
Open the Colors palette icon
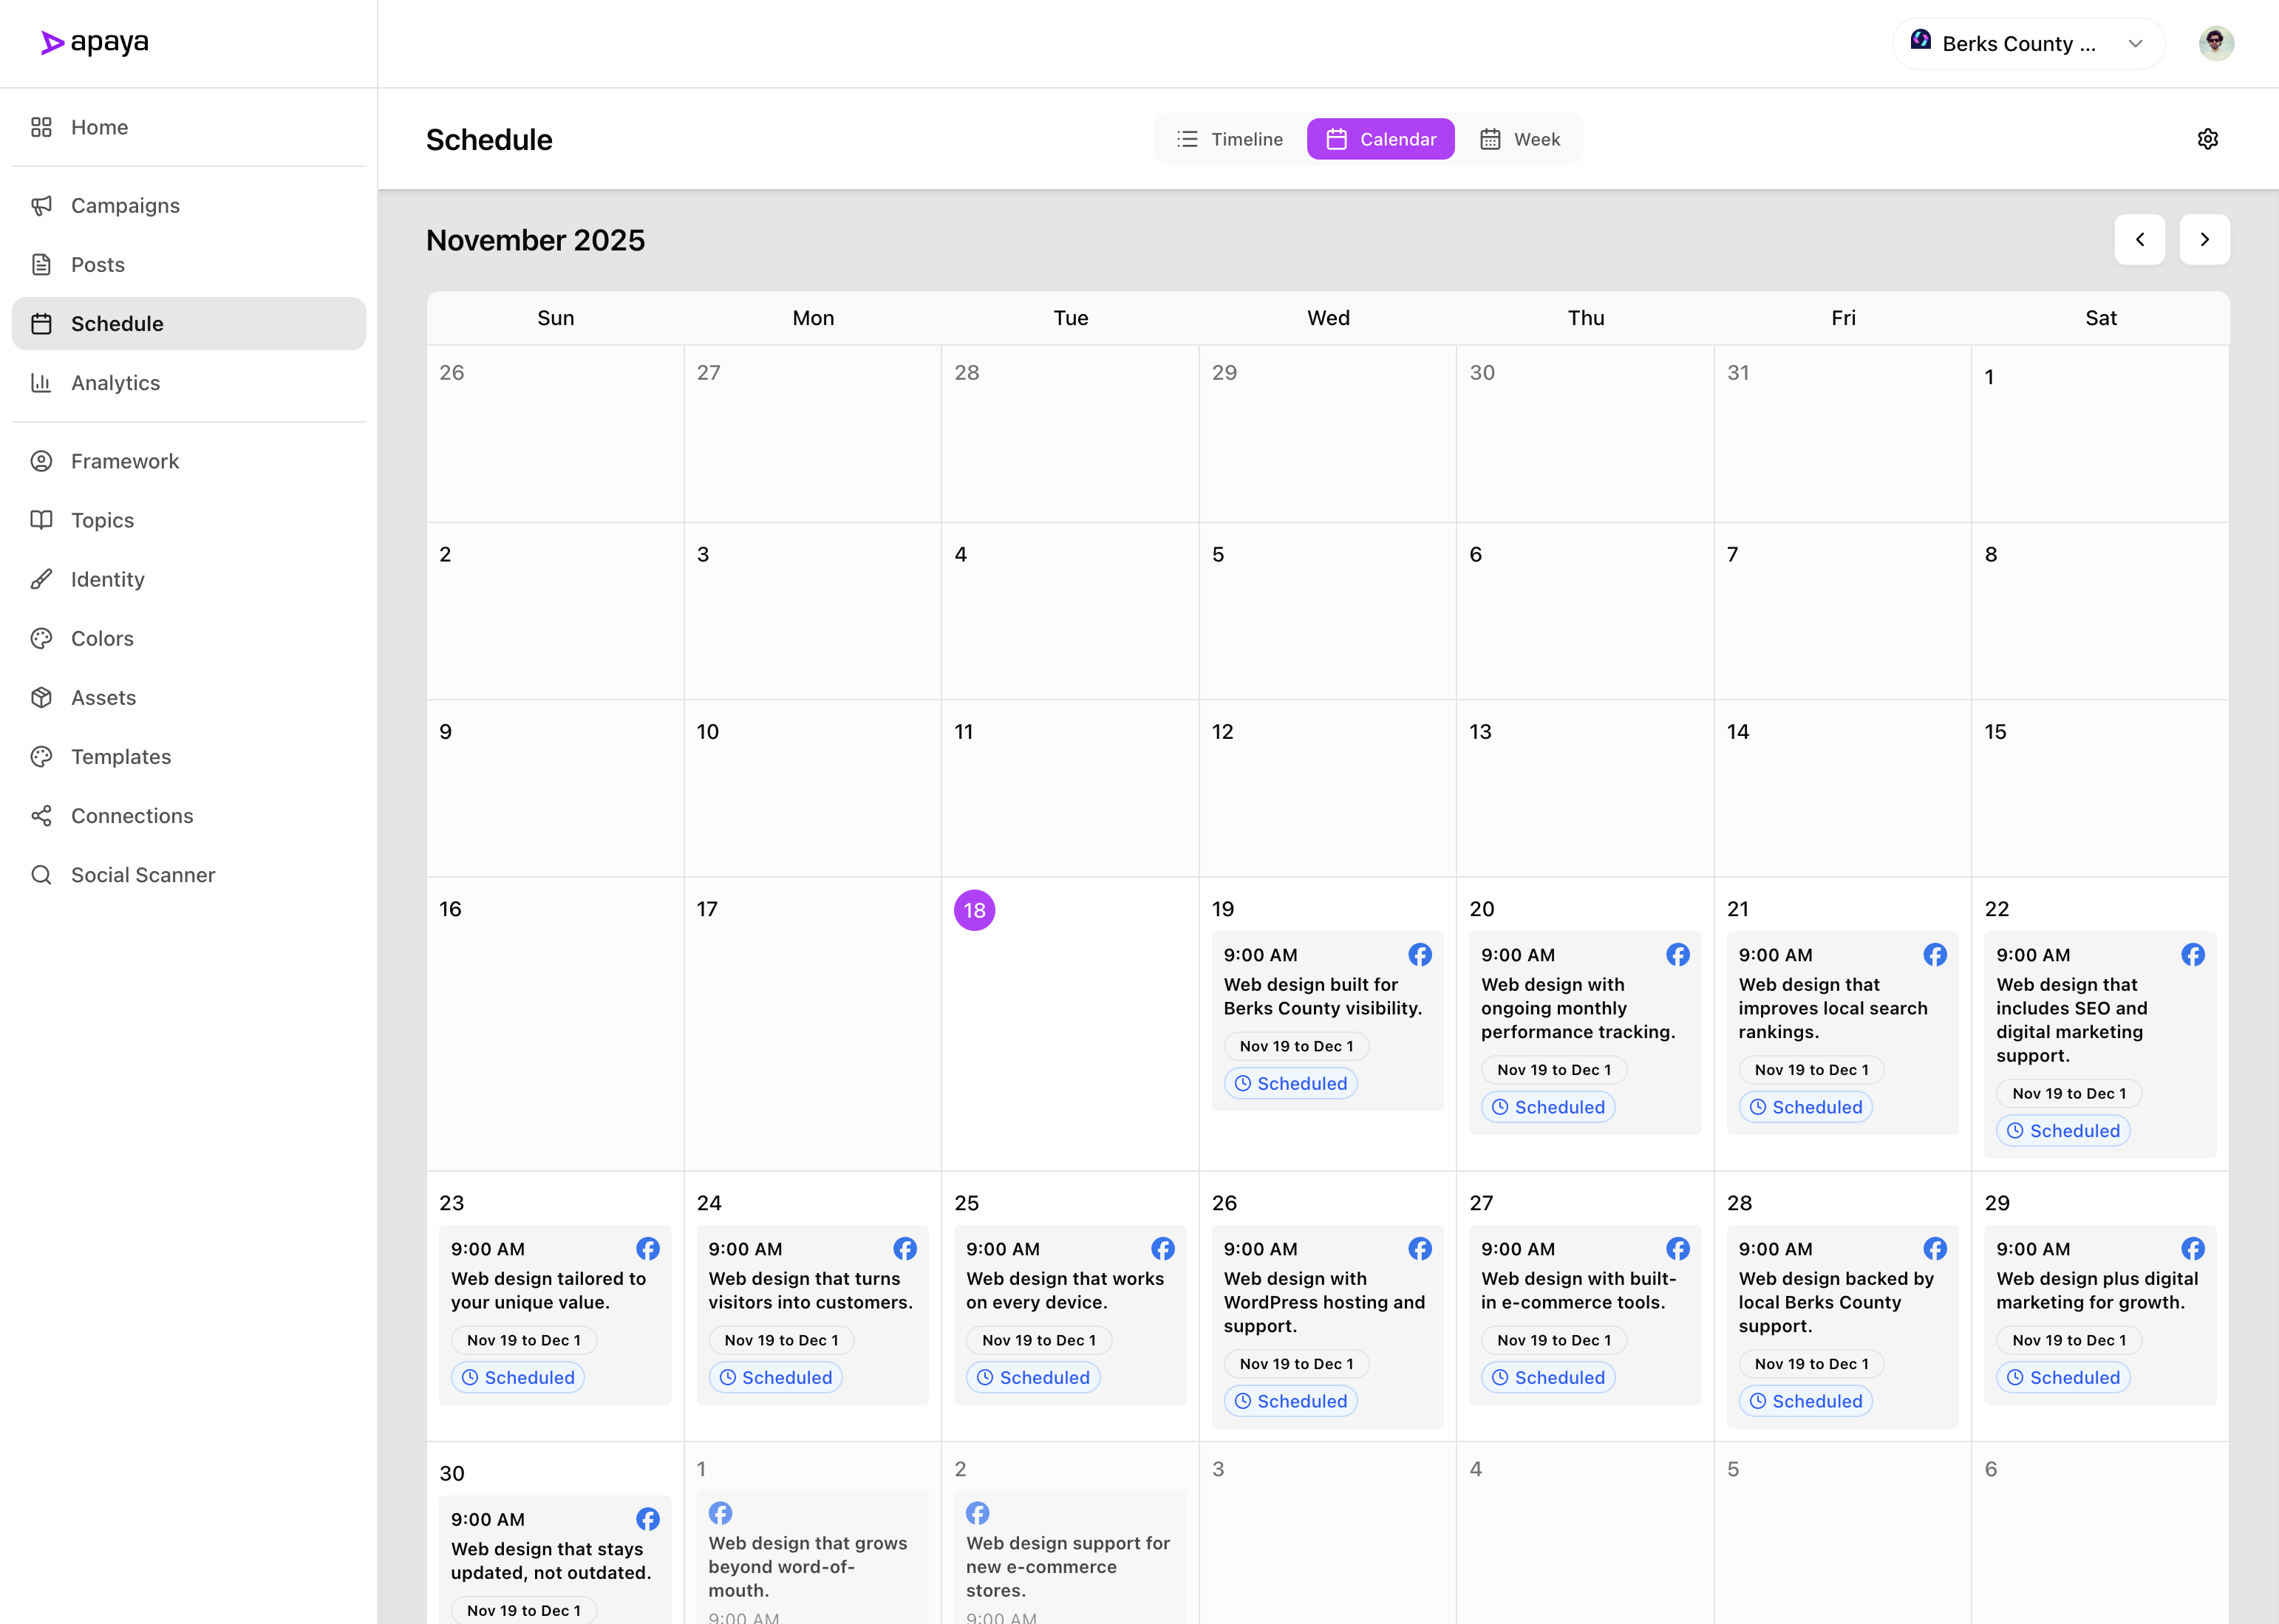click(41, 638)
